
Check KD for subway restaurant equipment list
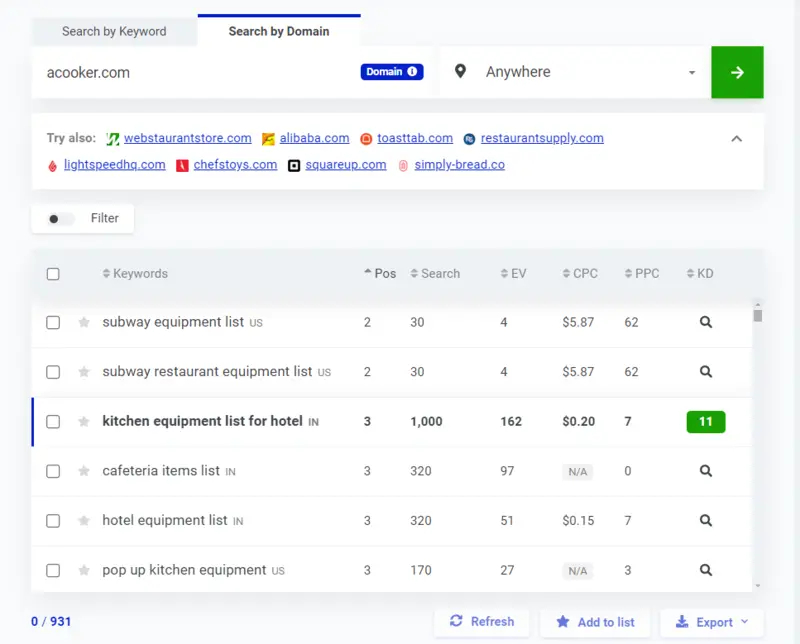click(x=706, y=371)
